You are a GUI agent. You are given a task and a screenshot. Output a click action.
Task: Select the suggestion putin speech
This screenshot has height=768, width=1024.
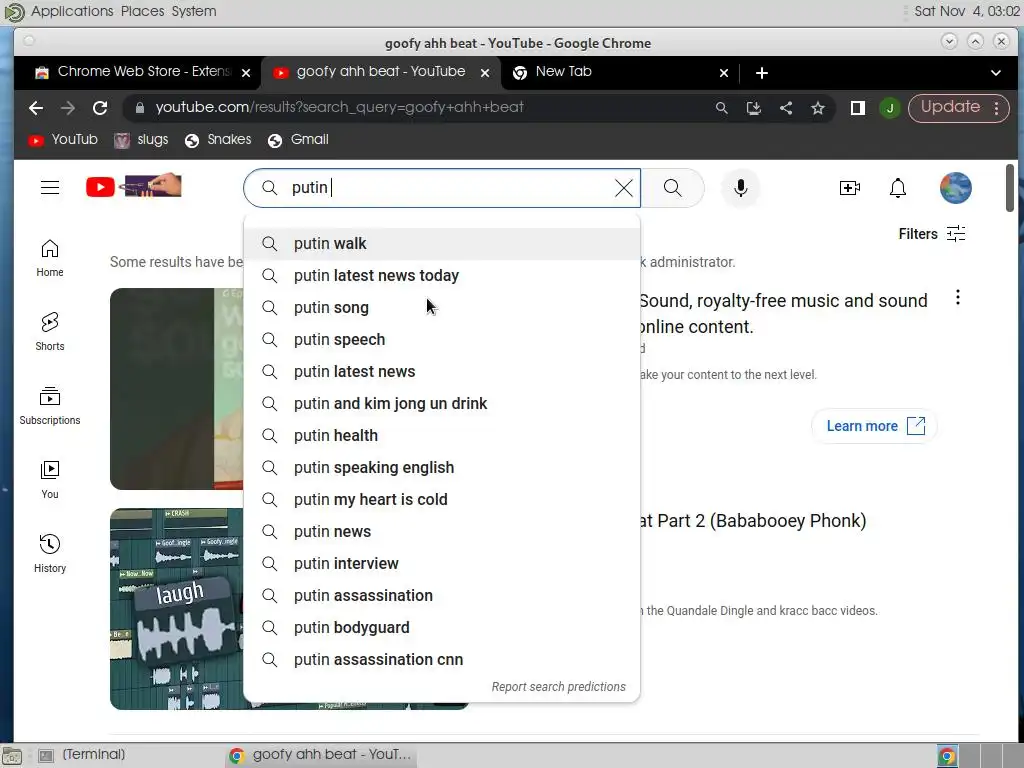coord(441,340)
